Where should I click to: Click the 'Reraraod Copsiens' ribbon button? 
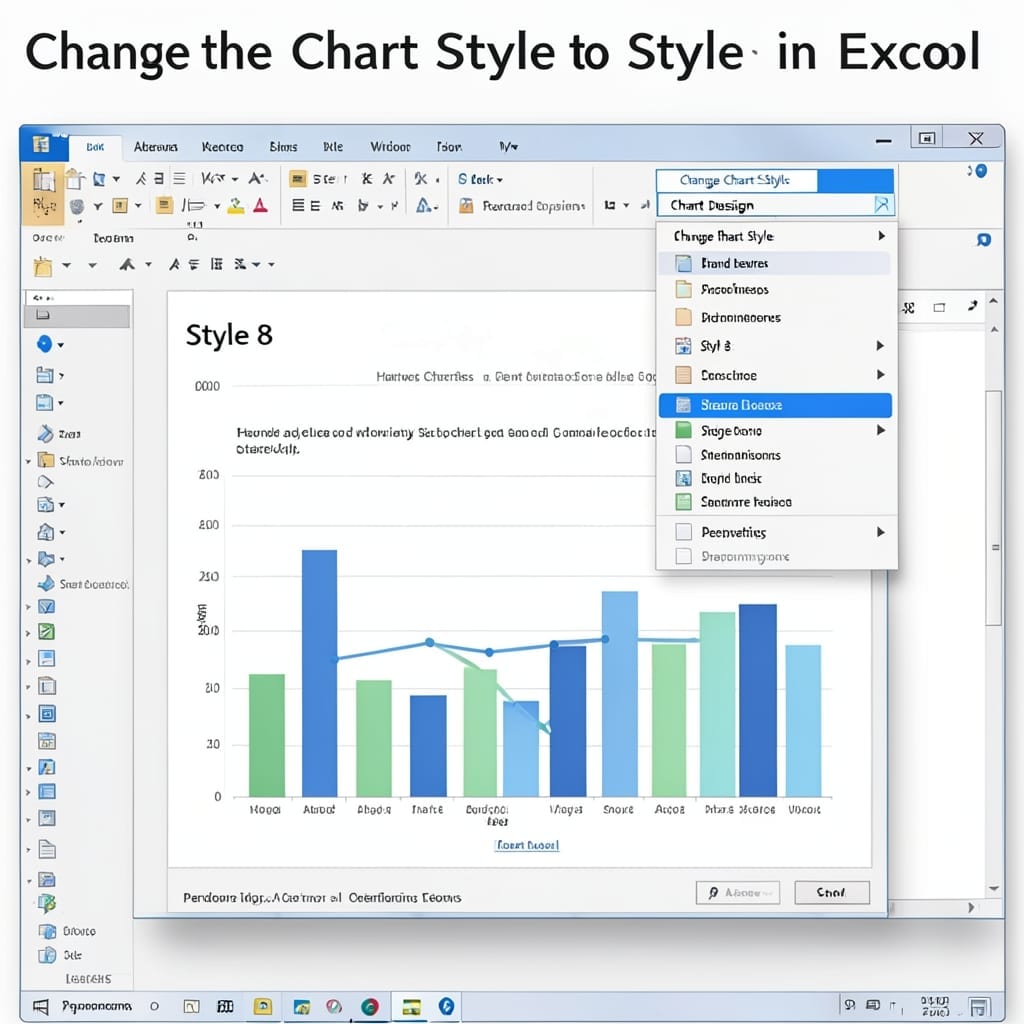[x=522, y=206]
